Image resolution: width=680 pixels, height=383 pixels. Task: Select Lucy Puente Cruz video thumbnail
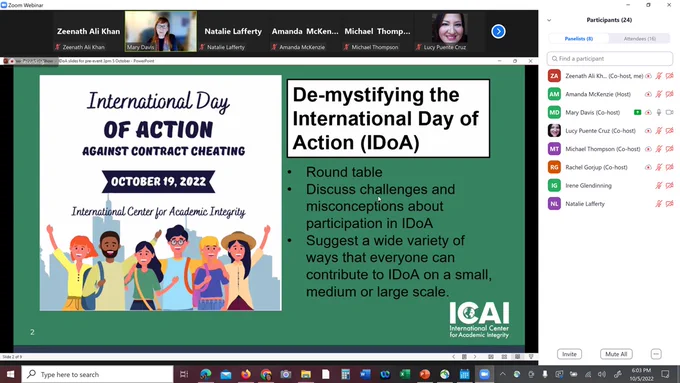[x=449, y=31]
